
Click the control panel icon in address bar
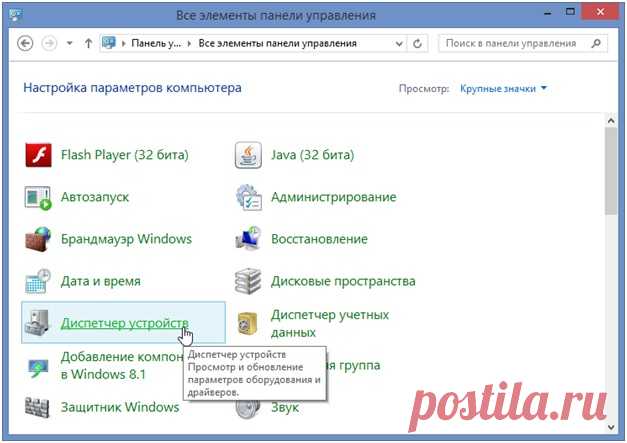pyautogui.click(x=108, y=43)
